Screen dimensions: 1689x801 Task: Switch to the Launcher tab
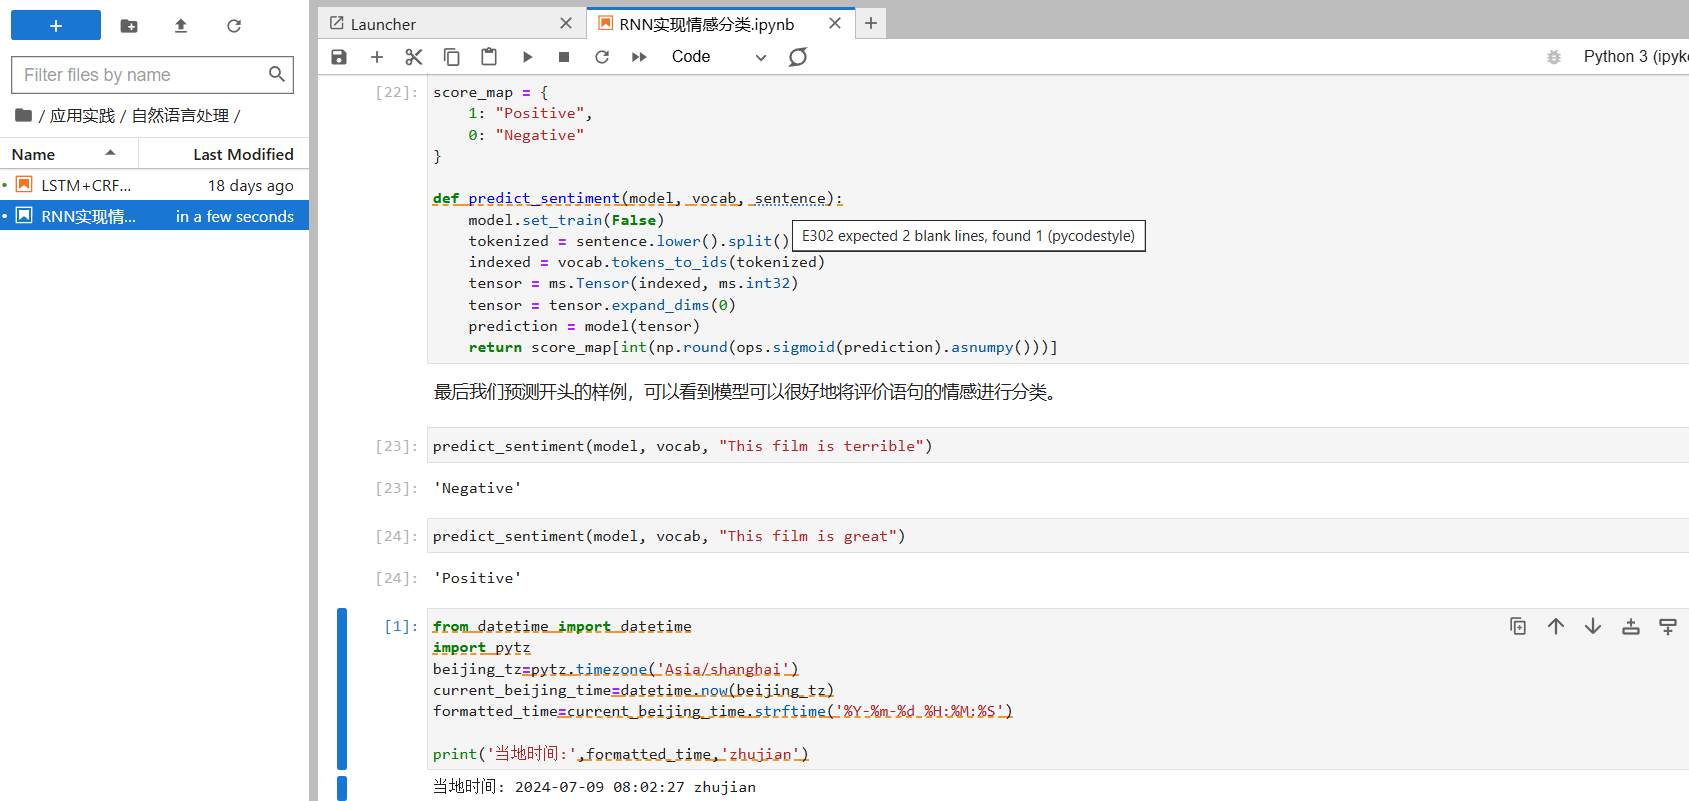pyautogui.click(x=450, y=24)
